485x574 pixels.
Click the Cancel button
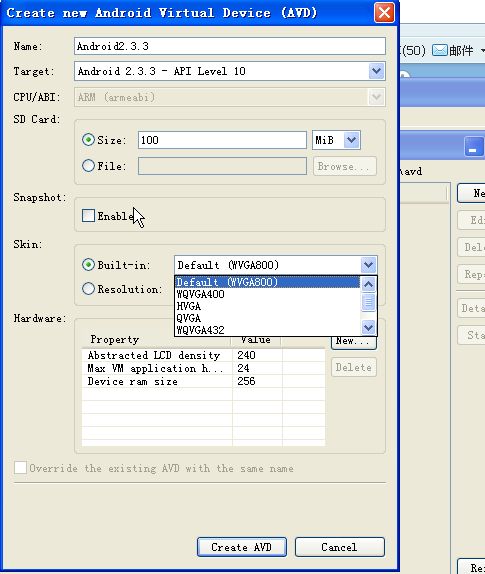(340, 547)
